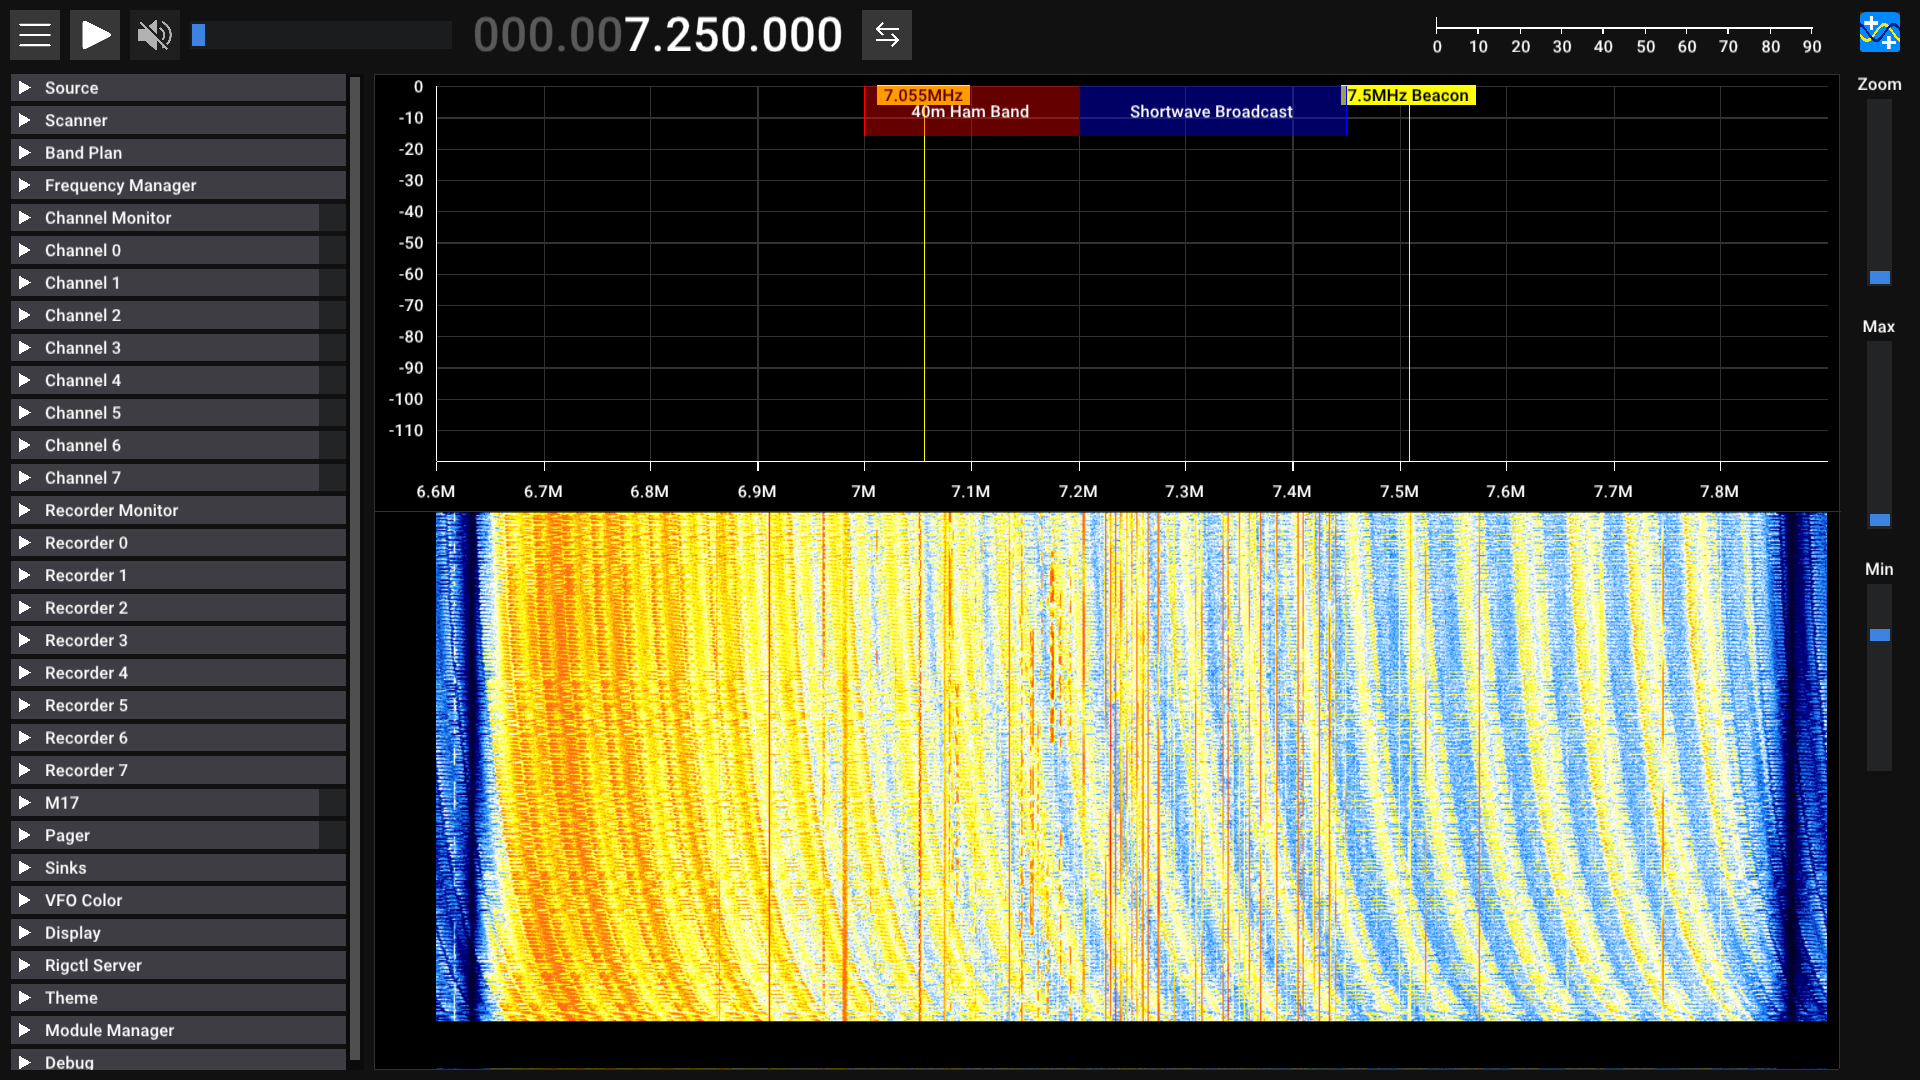
Task: Open the Module Manager menu entry
Action: tap(109, 1030)
